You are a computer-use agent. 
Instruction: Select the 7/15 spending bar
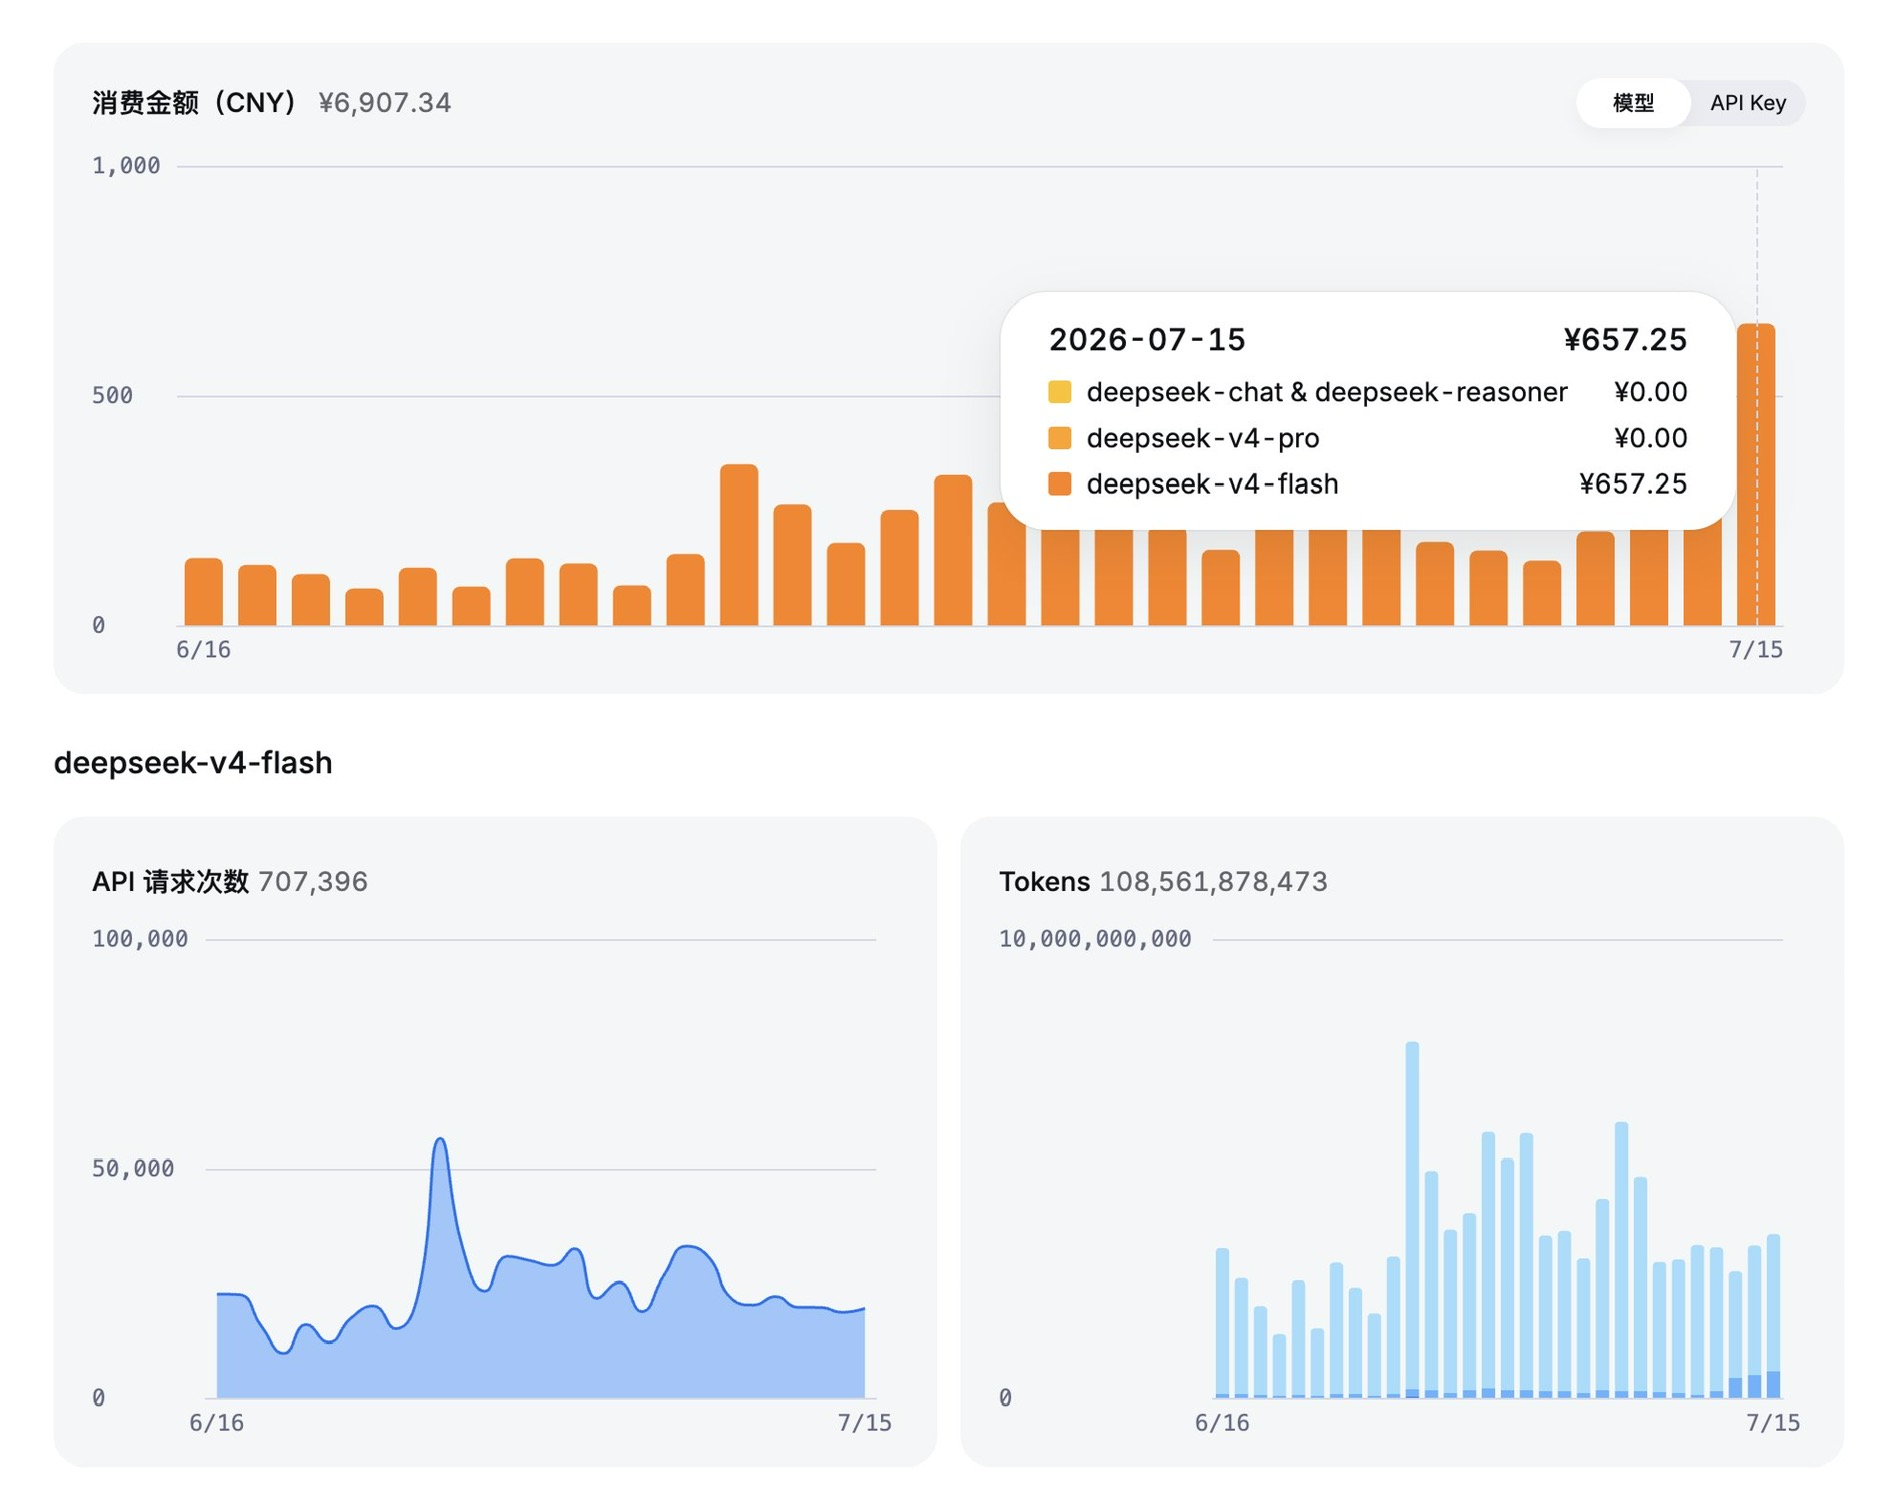[x=1756, y=475]
